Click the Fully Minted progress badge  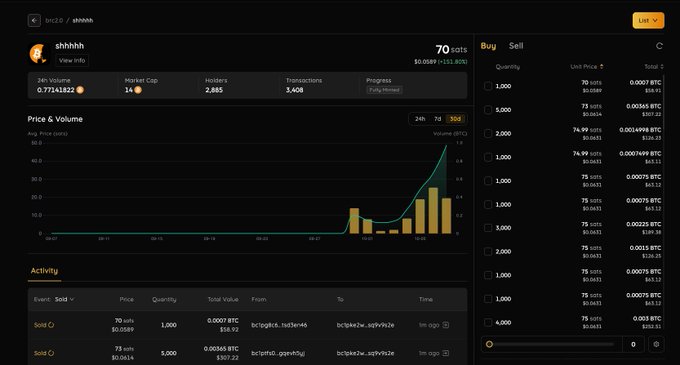click(384, 90)
